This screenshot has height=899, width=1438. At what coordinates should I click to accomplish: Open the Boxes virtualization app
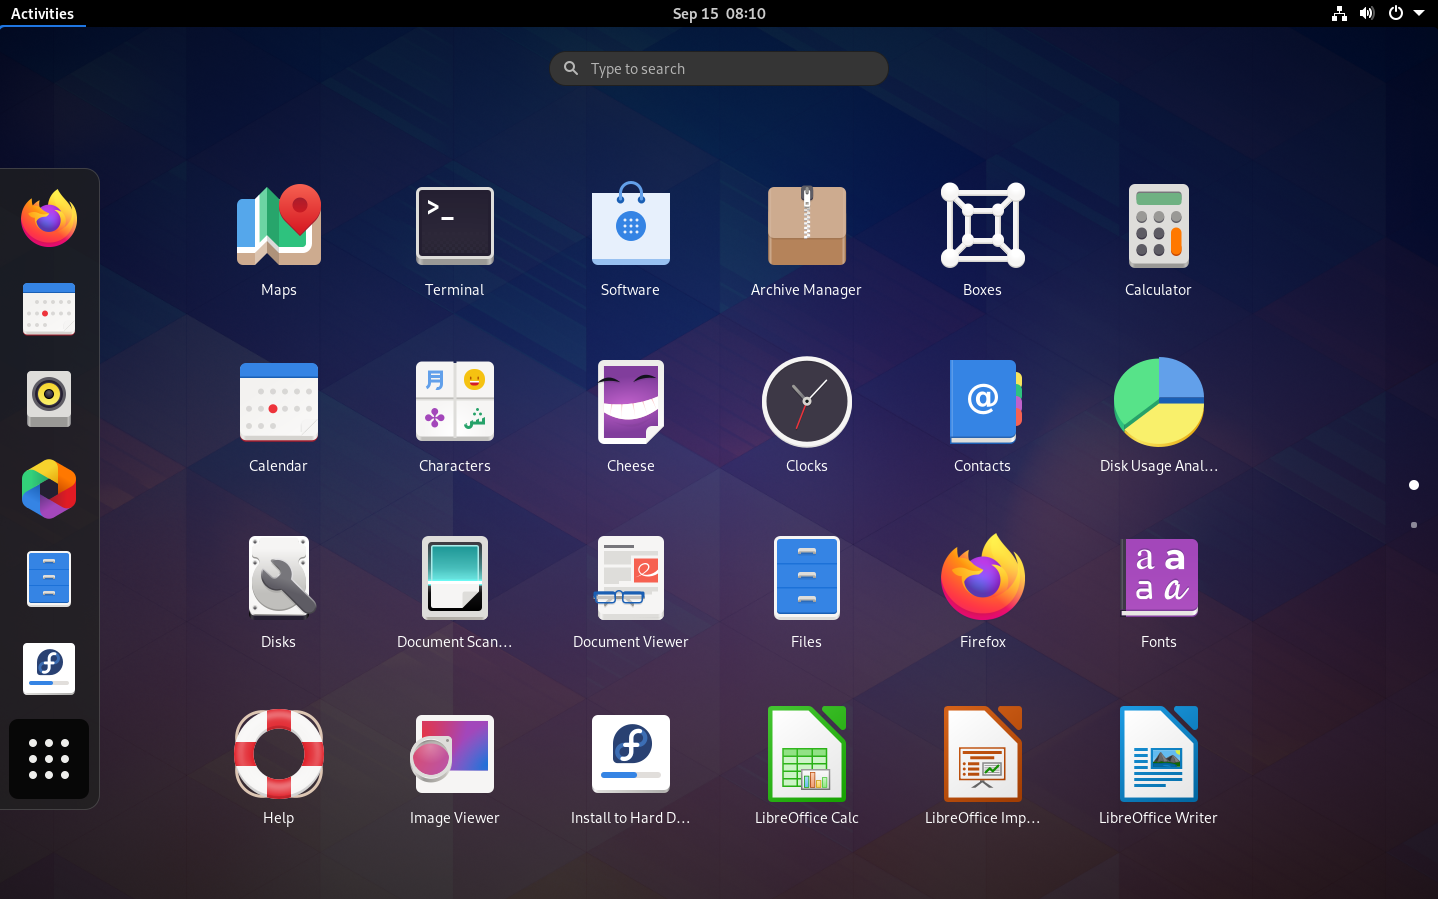pos(982,226)
